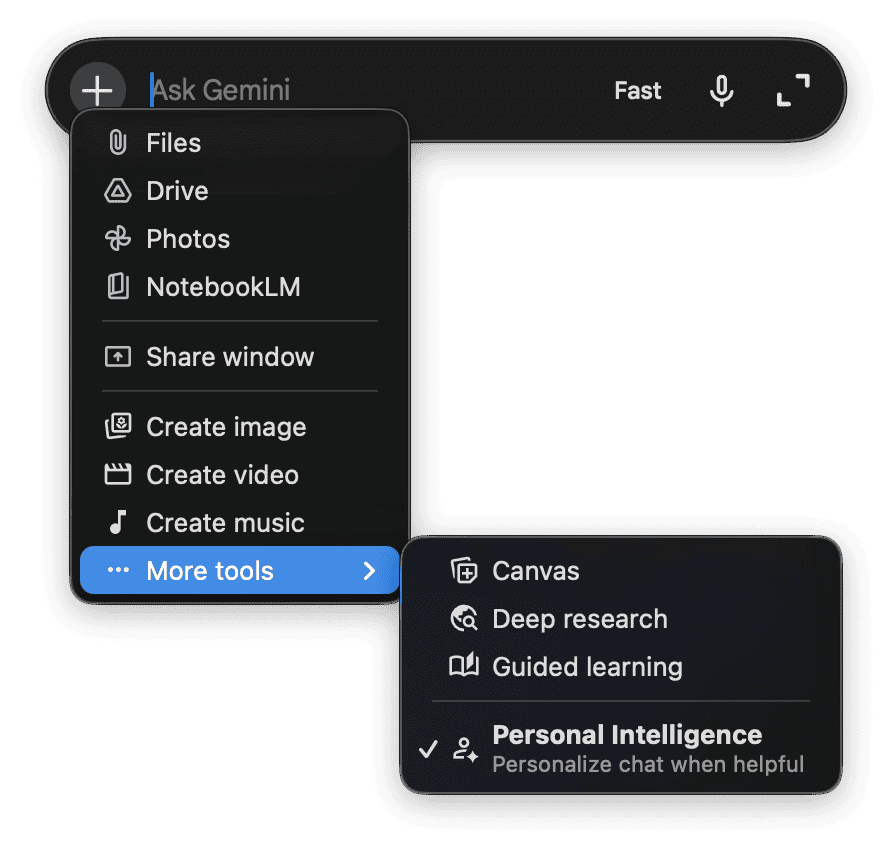The width and height of the screenshot is (892, 848).
Task: Click the microphone icon for voice input
Action: [721, 91]
